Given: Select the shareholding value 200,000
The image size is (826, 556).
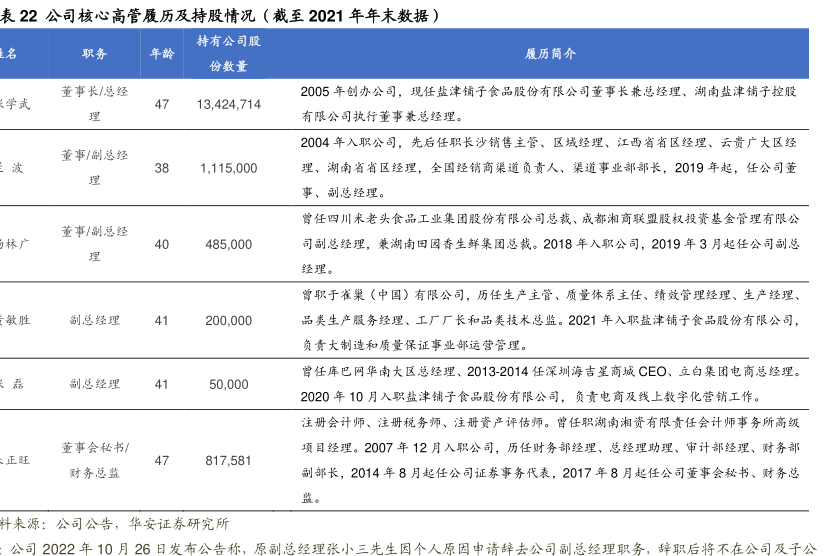Looking at the screenshot, I should (x=229, y=320).
